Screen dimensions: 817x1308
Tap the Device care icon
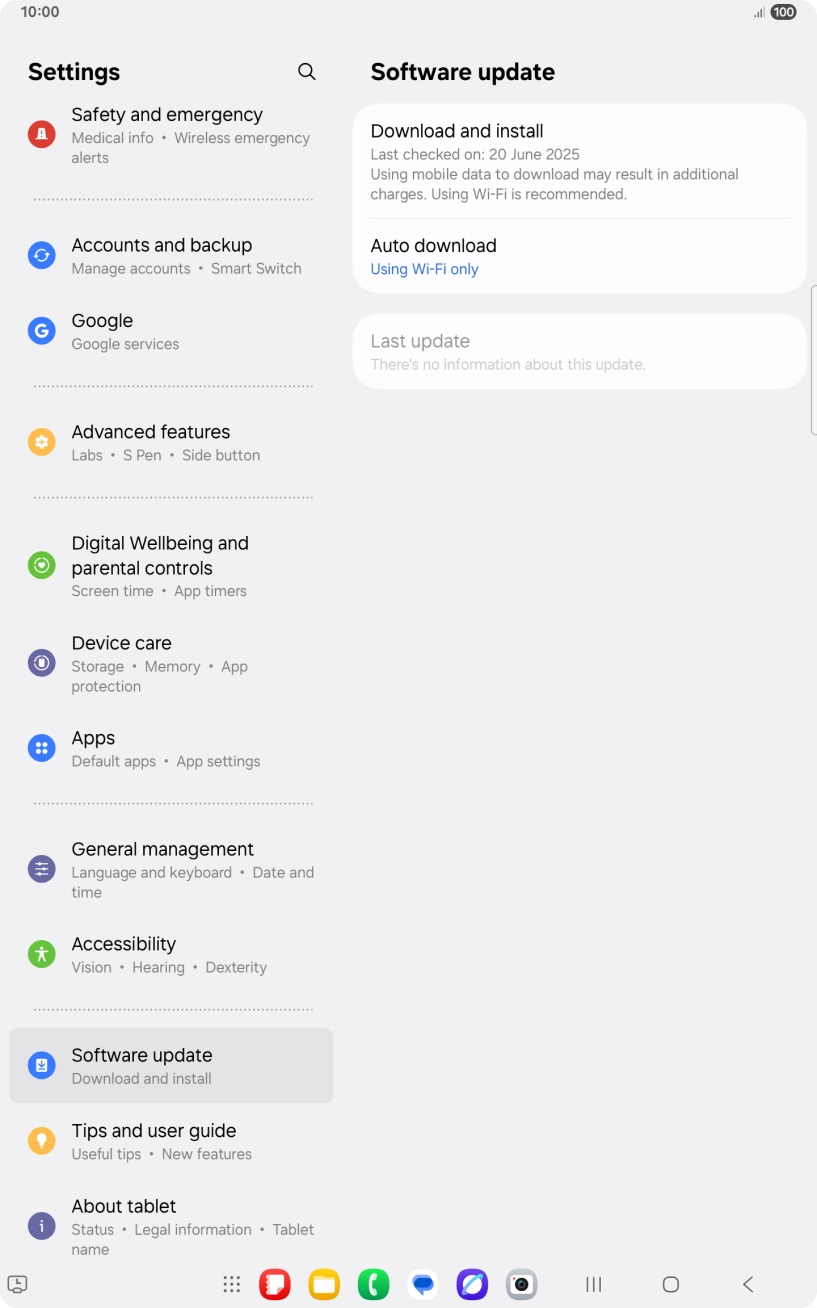tap(41, 662)
